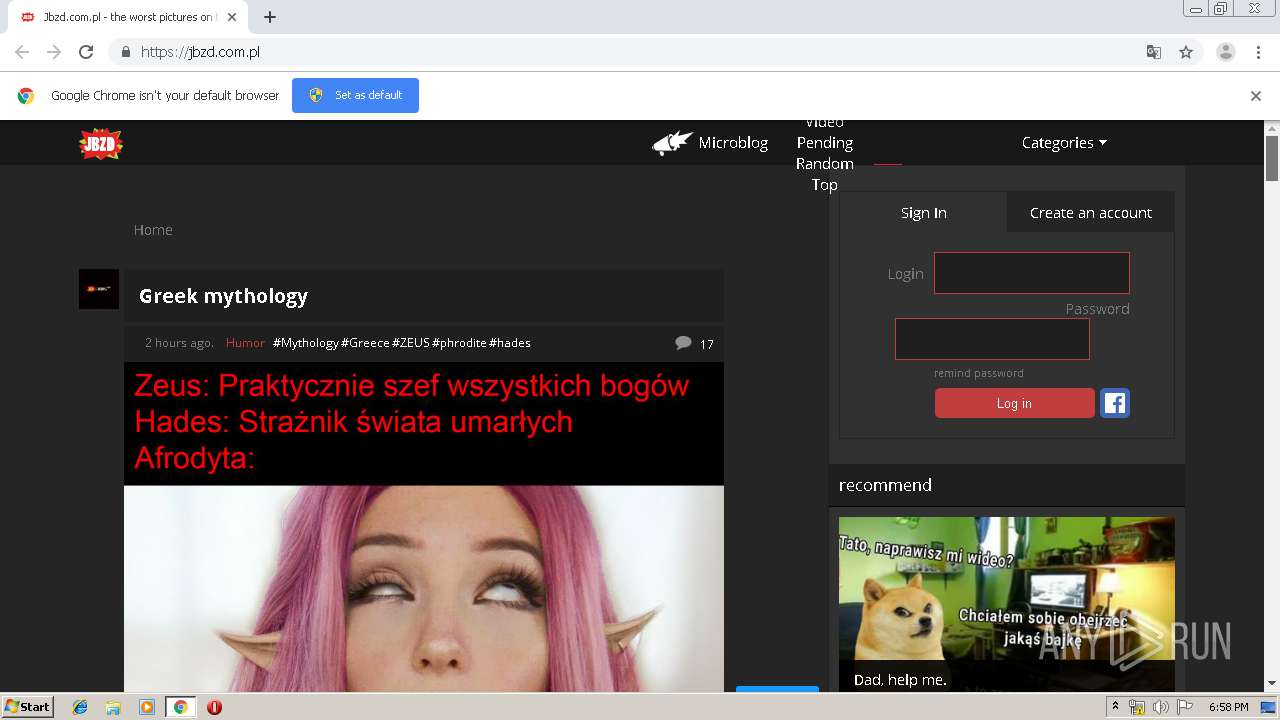
Task: Click the post author avatar thumbnail
Action: (x=99, y=289)
